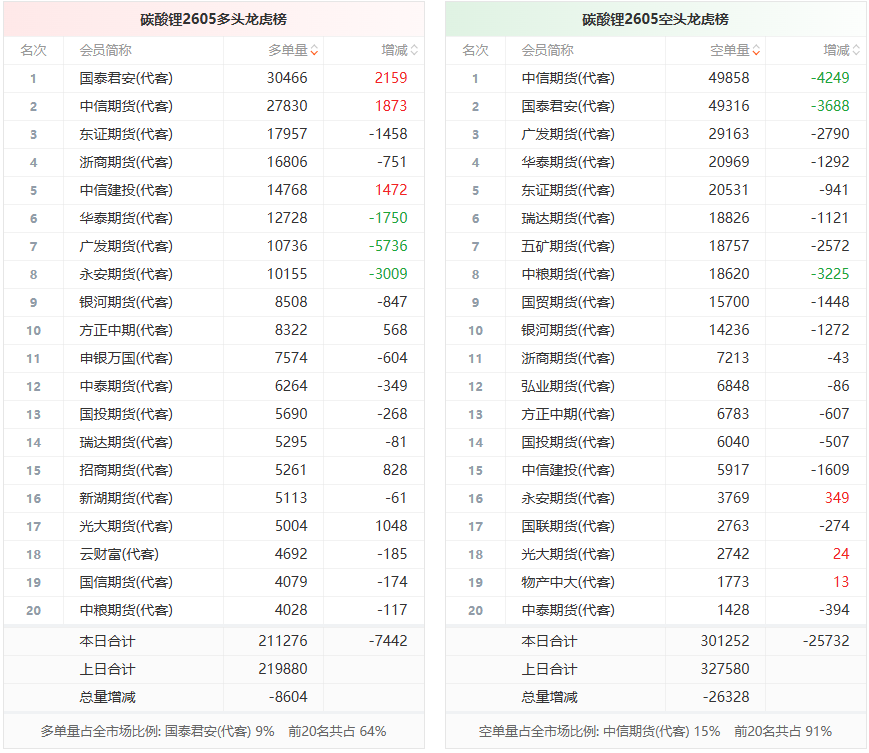Select 国泰君安(代客) in short table
The height and width of the screenshot is (753, 869).
point(568,106)
